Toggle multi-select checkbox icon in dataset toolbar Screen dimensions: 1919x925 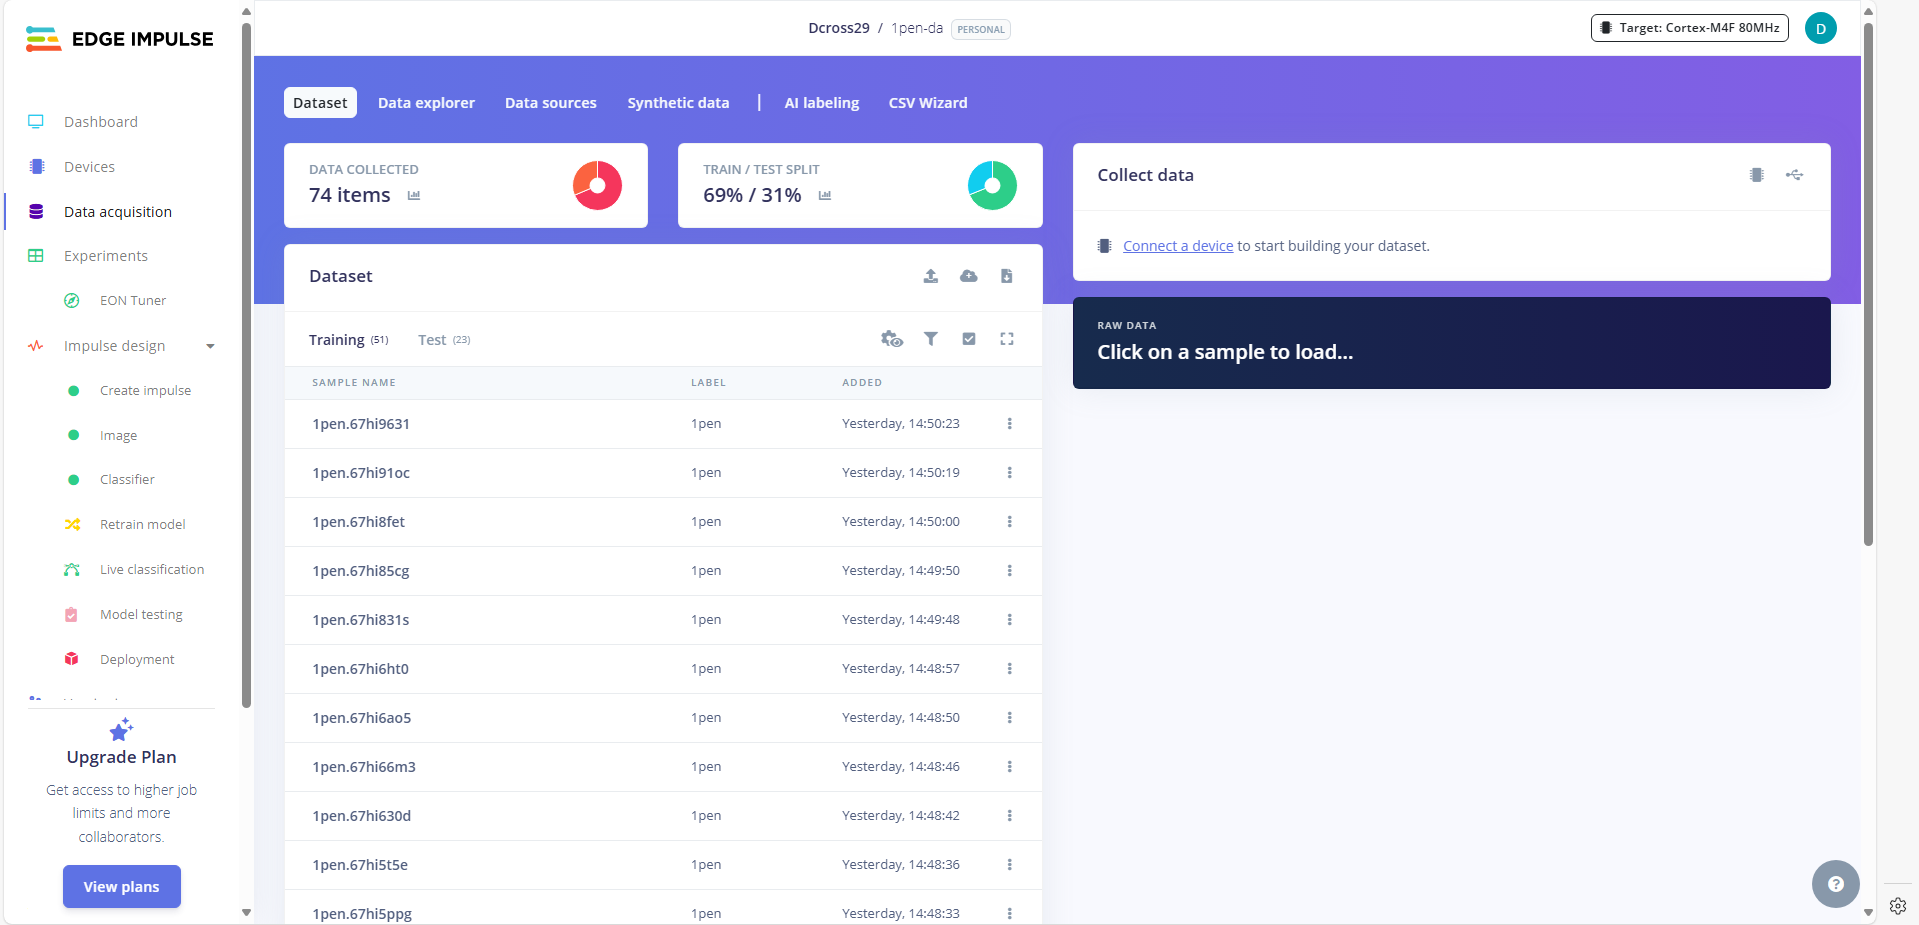(x=968, y=339)
